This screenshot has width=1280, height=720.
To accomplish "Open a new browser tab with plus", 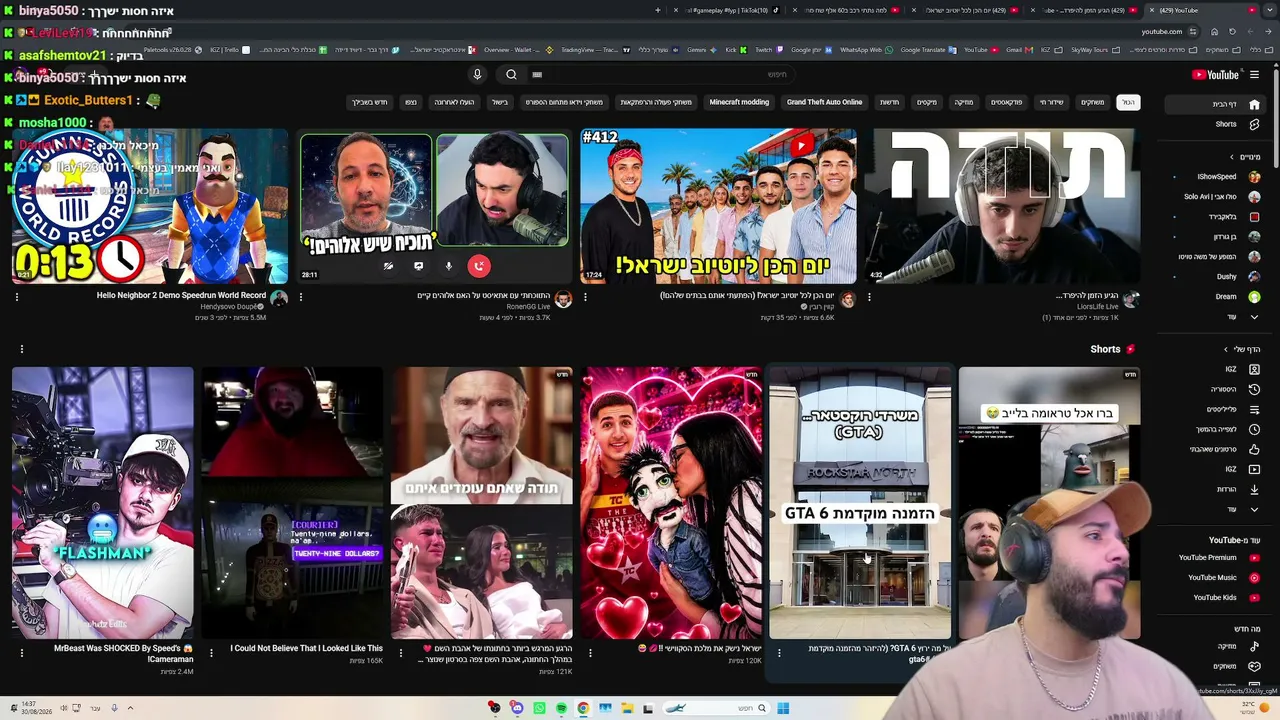I will click(x=658, y=10).
